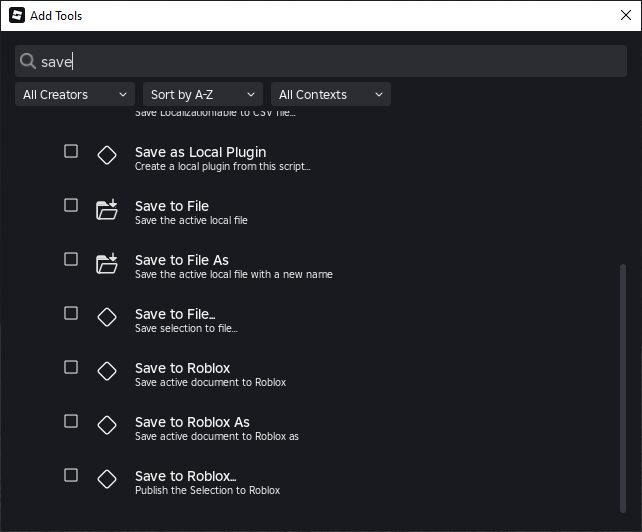Viewport: 642px width, 532px height.
Task: Click the Roblox Studio logo in title bar
Action: coord(17,16)
